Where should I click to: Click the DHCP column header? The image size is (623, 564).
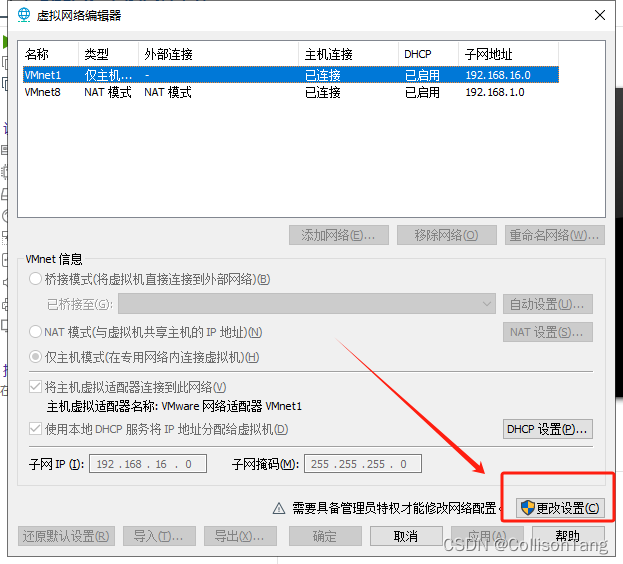pos(428,54)
